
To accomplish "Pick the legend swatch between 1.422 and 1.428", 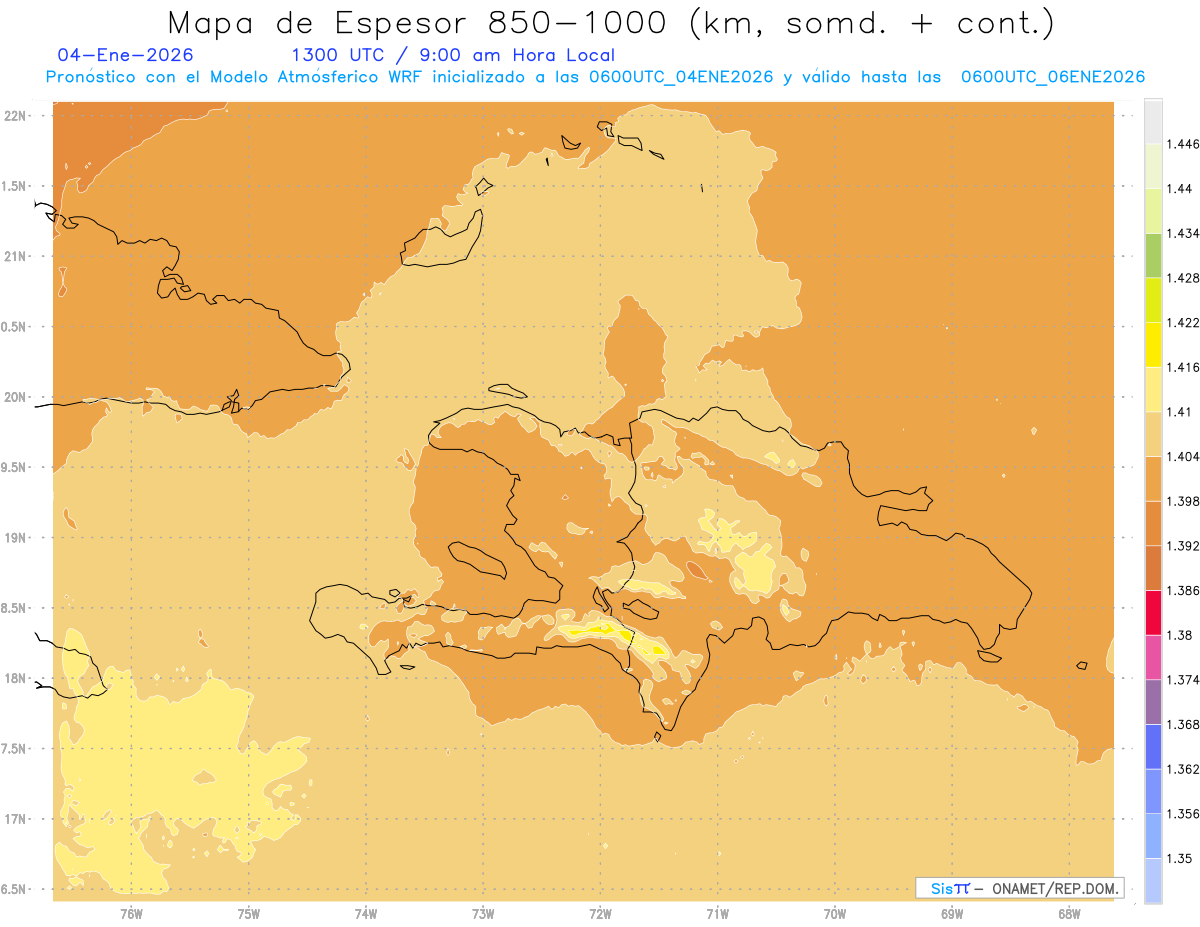I will 1154,299.
